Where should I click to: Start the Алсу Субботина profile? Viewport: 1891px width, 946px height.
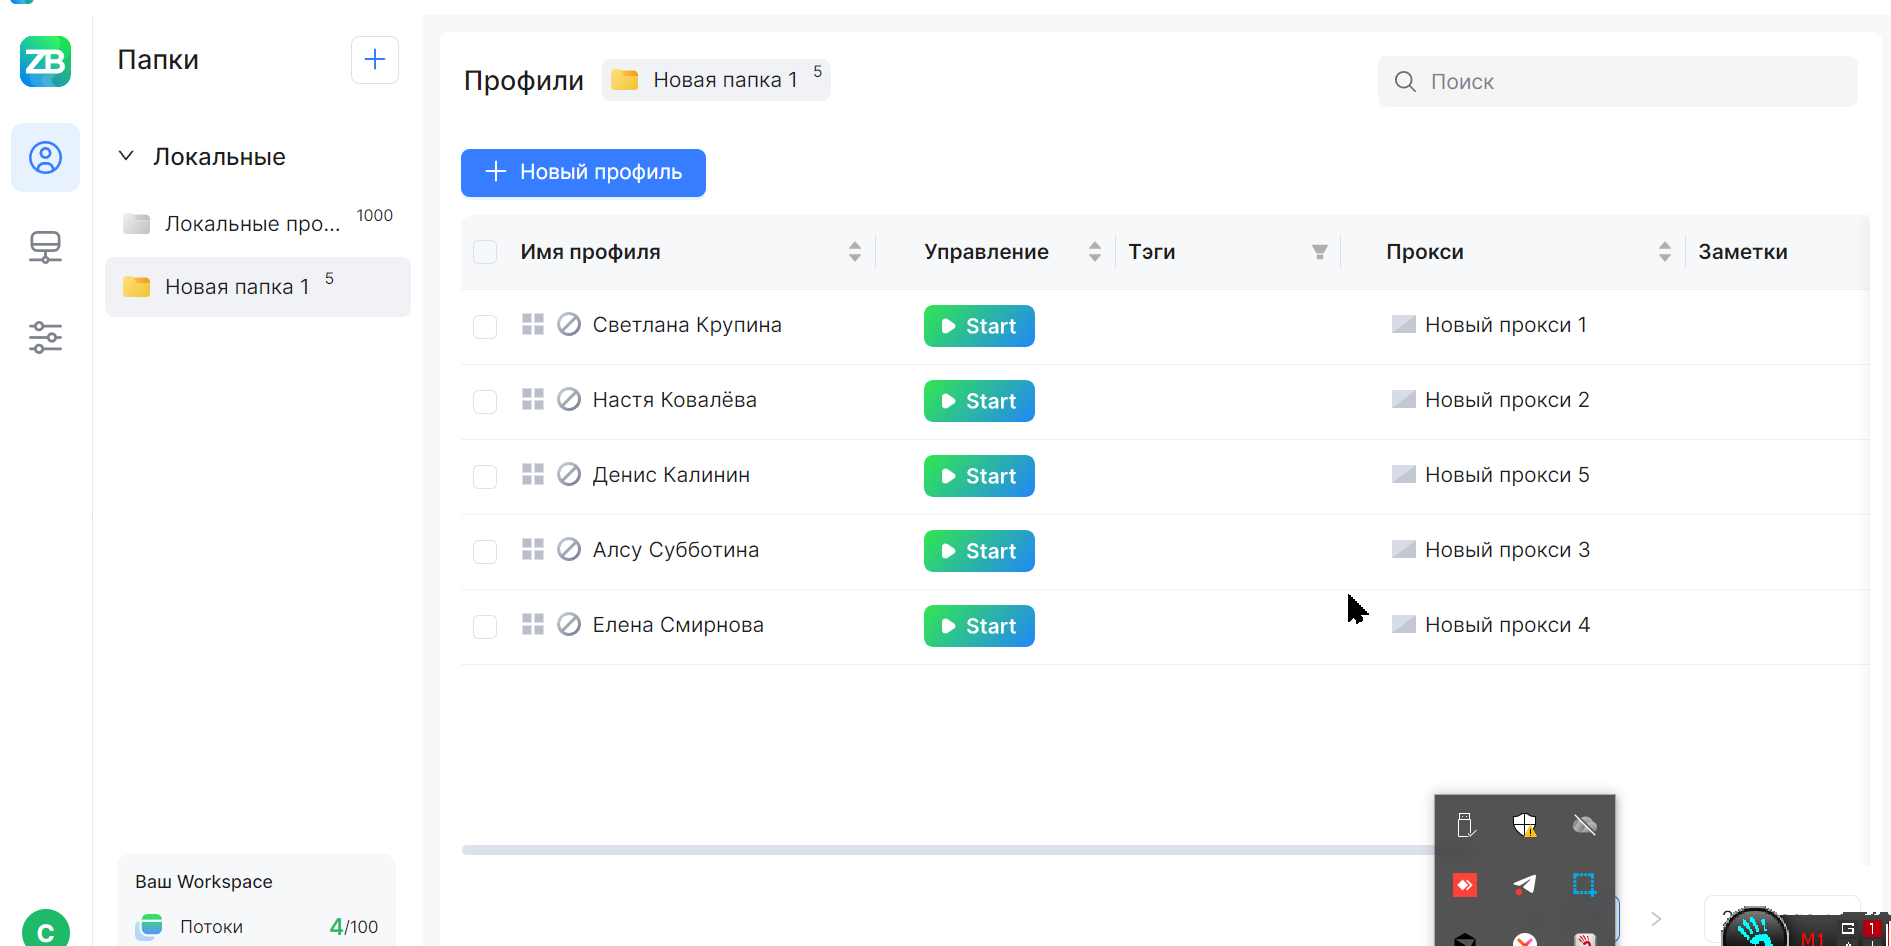click(979, 551)
